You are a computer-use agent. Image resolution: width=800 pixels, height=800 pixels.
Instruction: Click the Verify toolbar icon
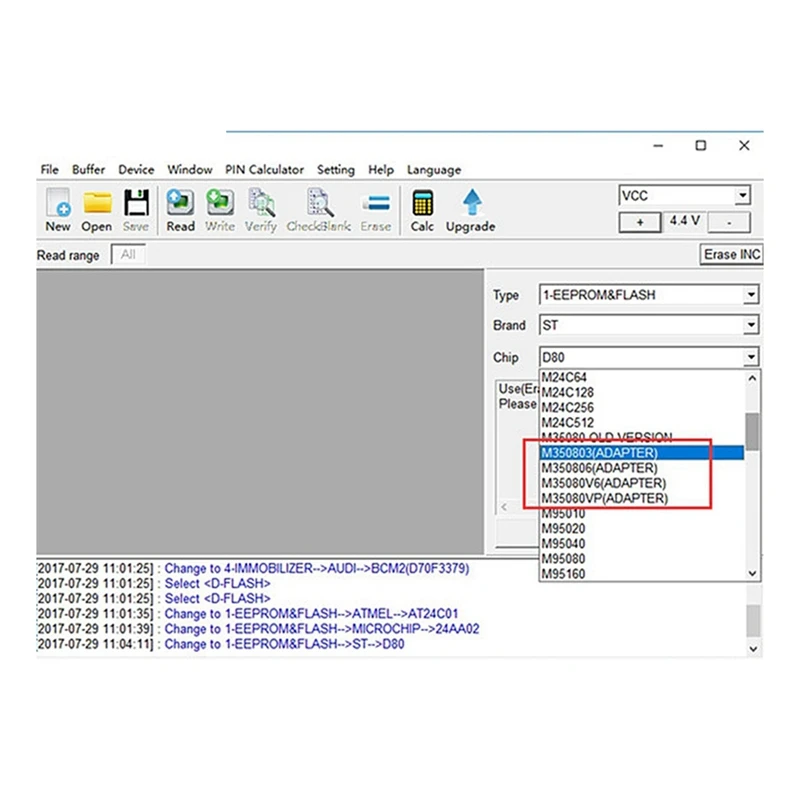[x=261, y=203]
